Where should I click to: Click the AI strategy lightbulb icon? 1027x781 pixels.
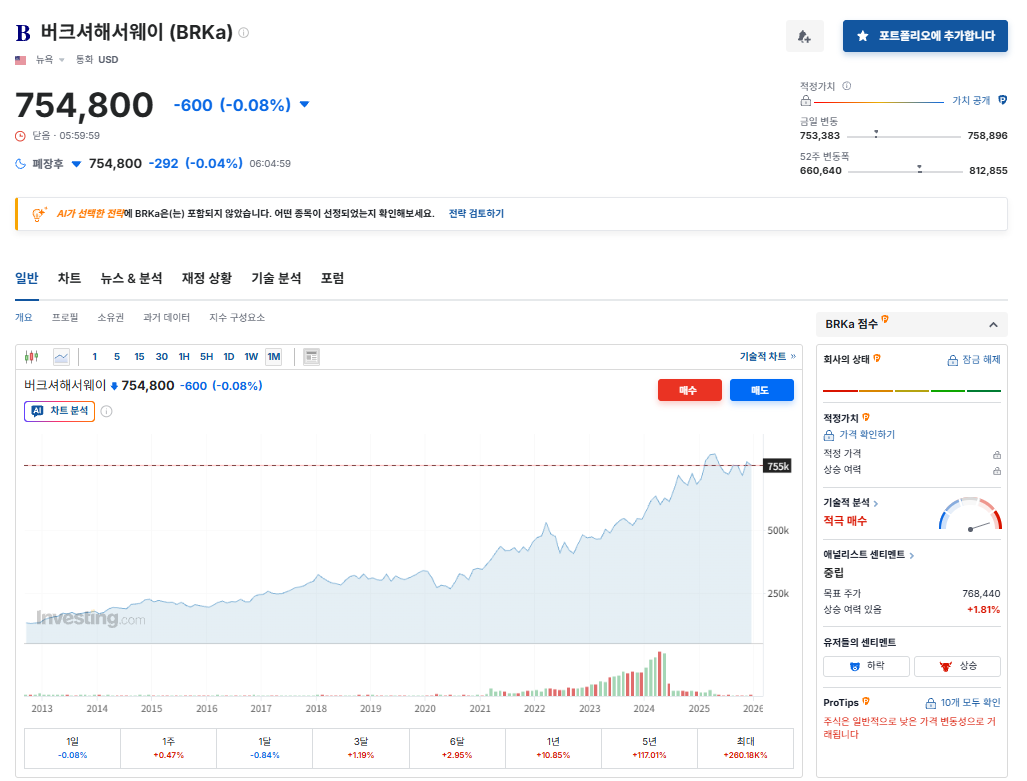tap(39, 214)
